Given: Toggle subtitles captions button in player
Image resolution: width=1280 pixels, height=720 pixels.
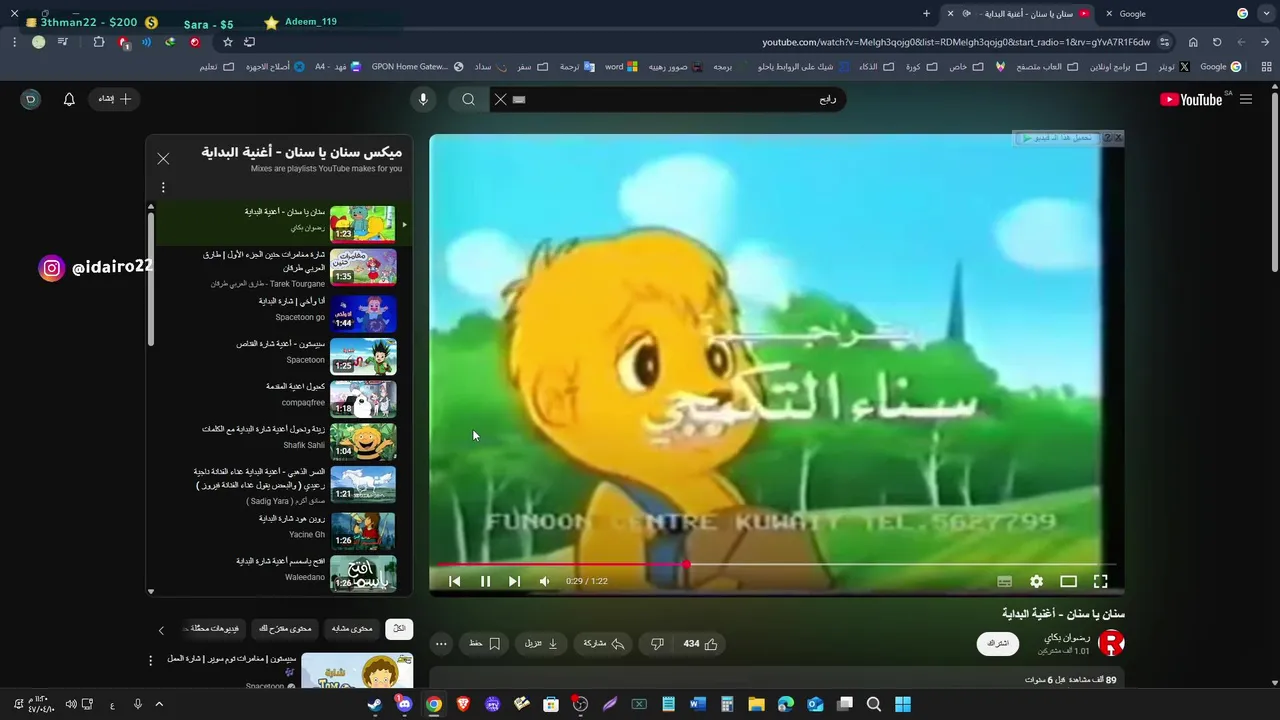Looking at the screenshot, I should (1004, 581).
